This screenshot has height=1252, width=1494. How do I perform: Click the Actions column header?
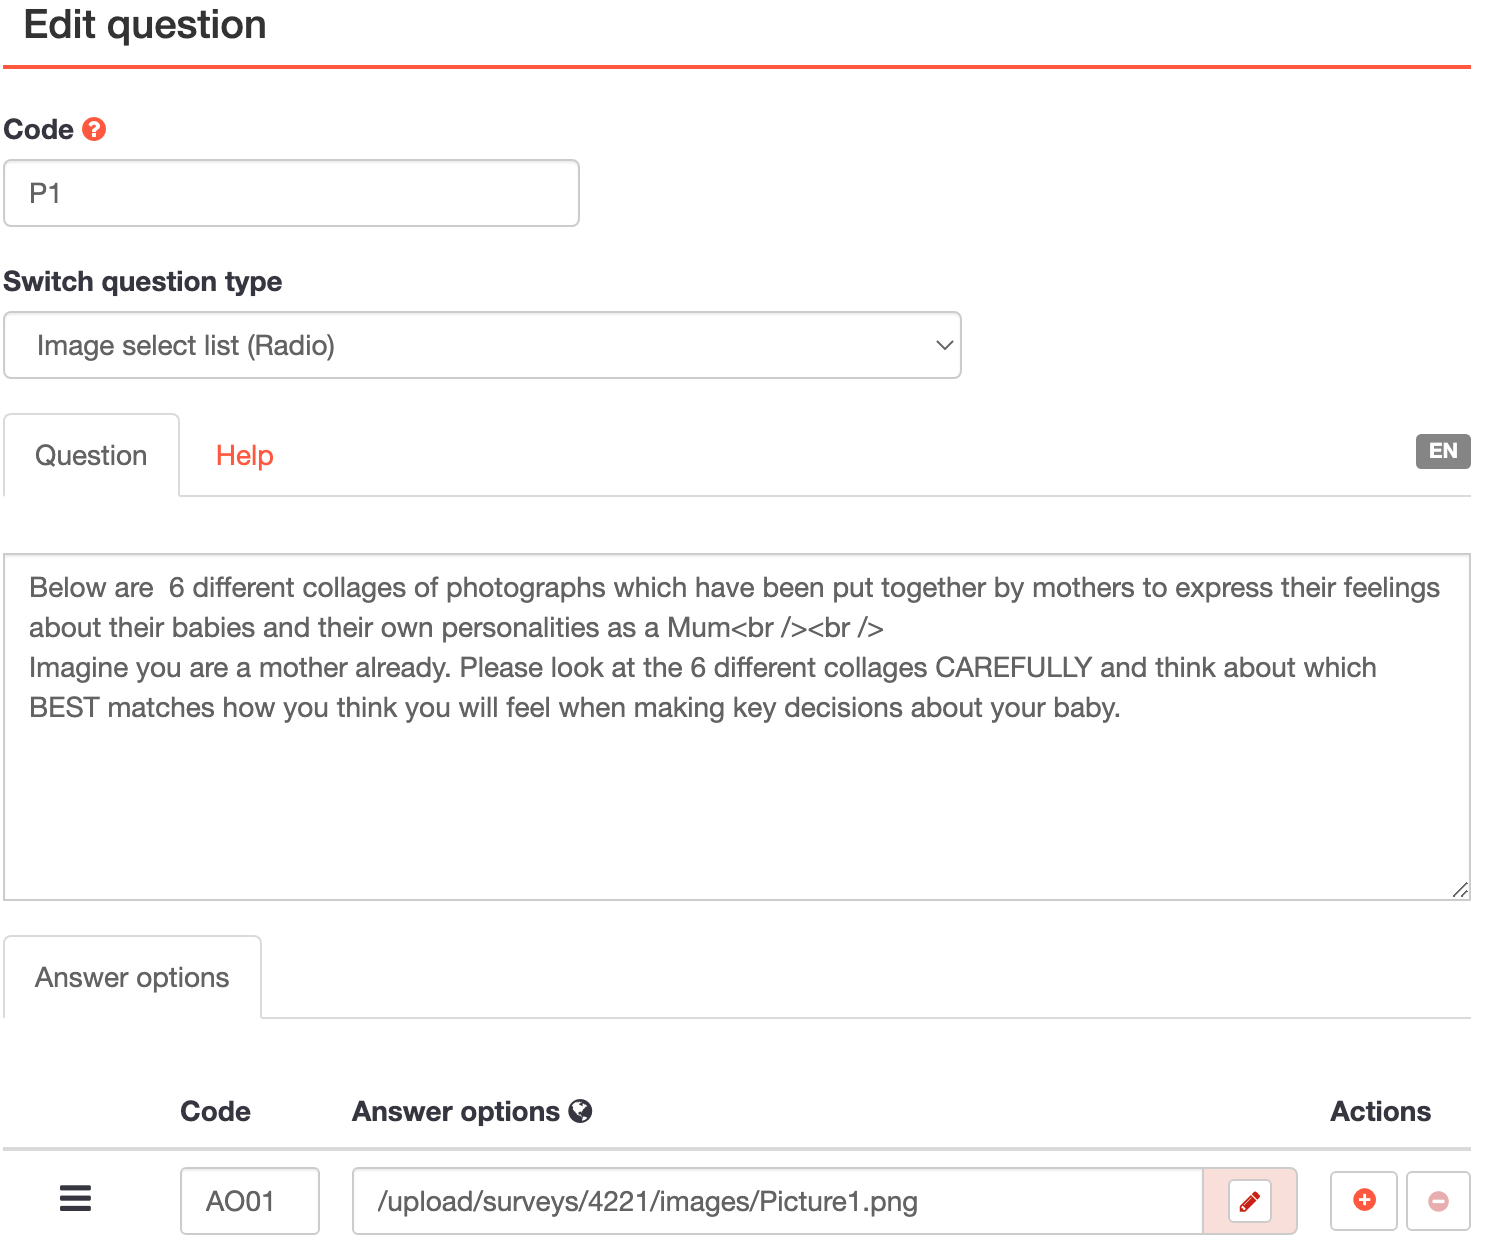pos(1380,1111)
